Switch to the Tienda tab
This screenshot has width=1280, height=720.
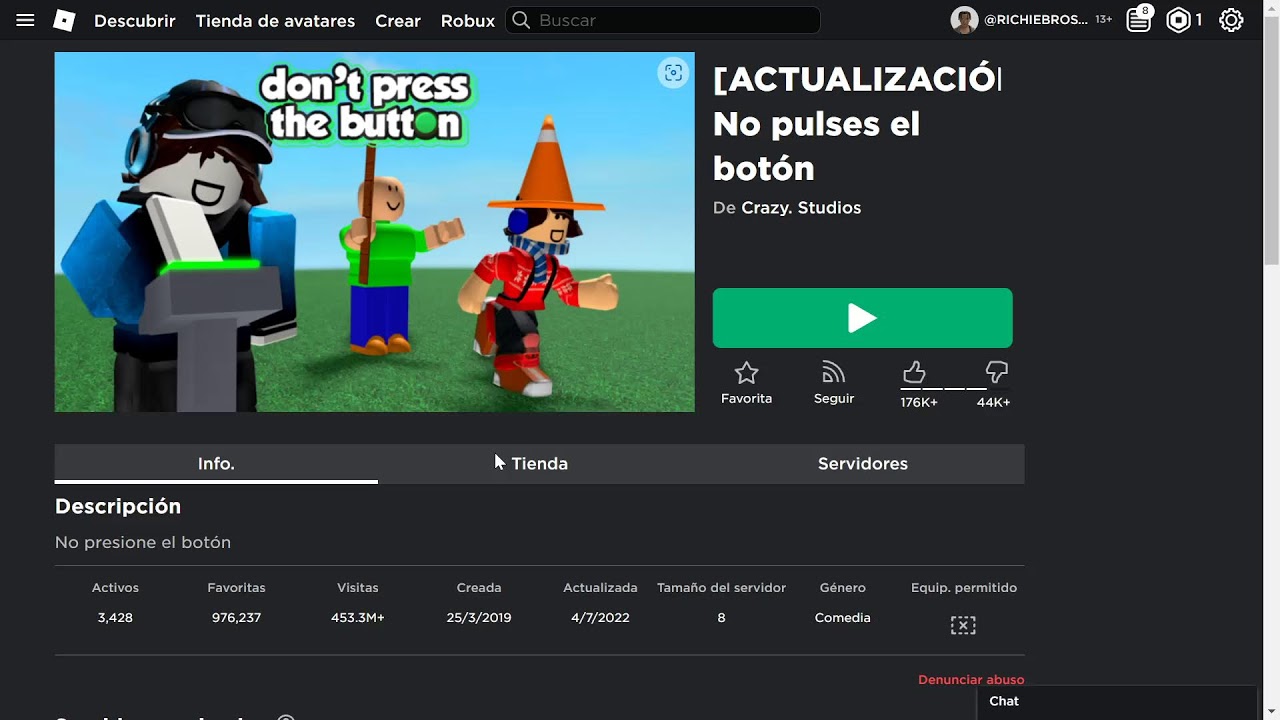coord(539,464)
